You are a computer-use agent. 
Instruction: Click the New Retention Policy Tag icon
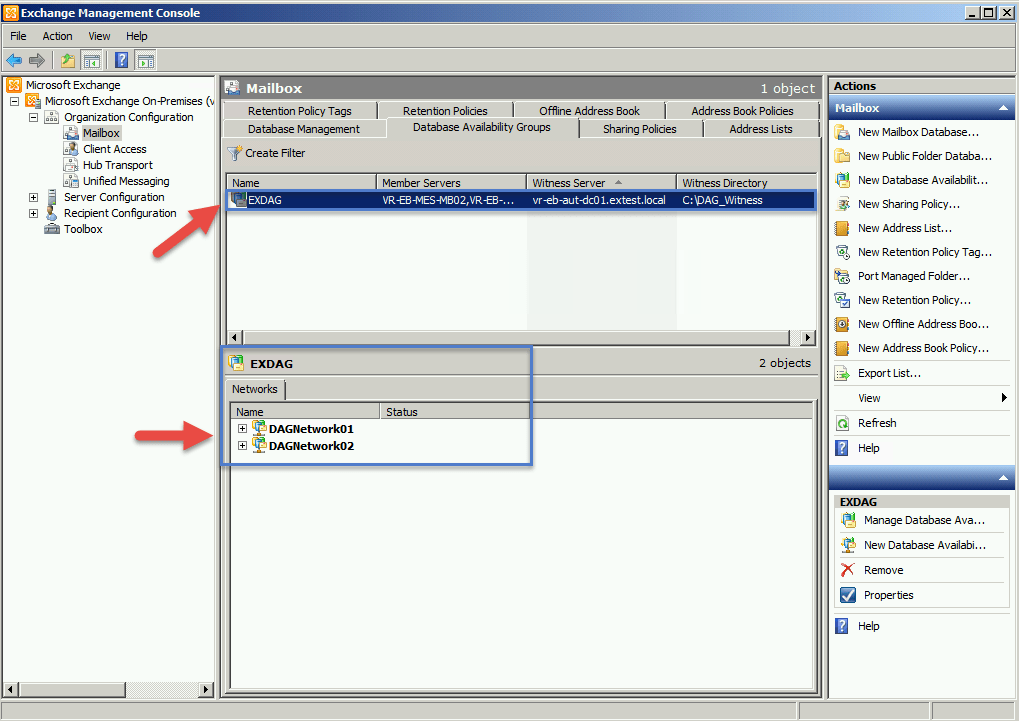pos(842,252)
